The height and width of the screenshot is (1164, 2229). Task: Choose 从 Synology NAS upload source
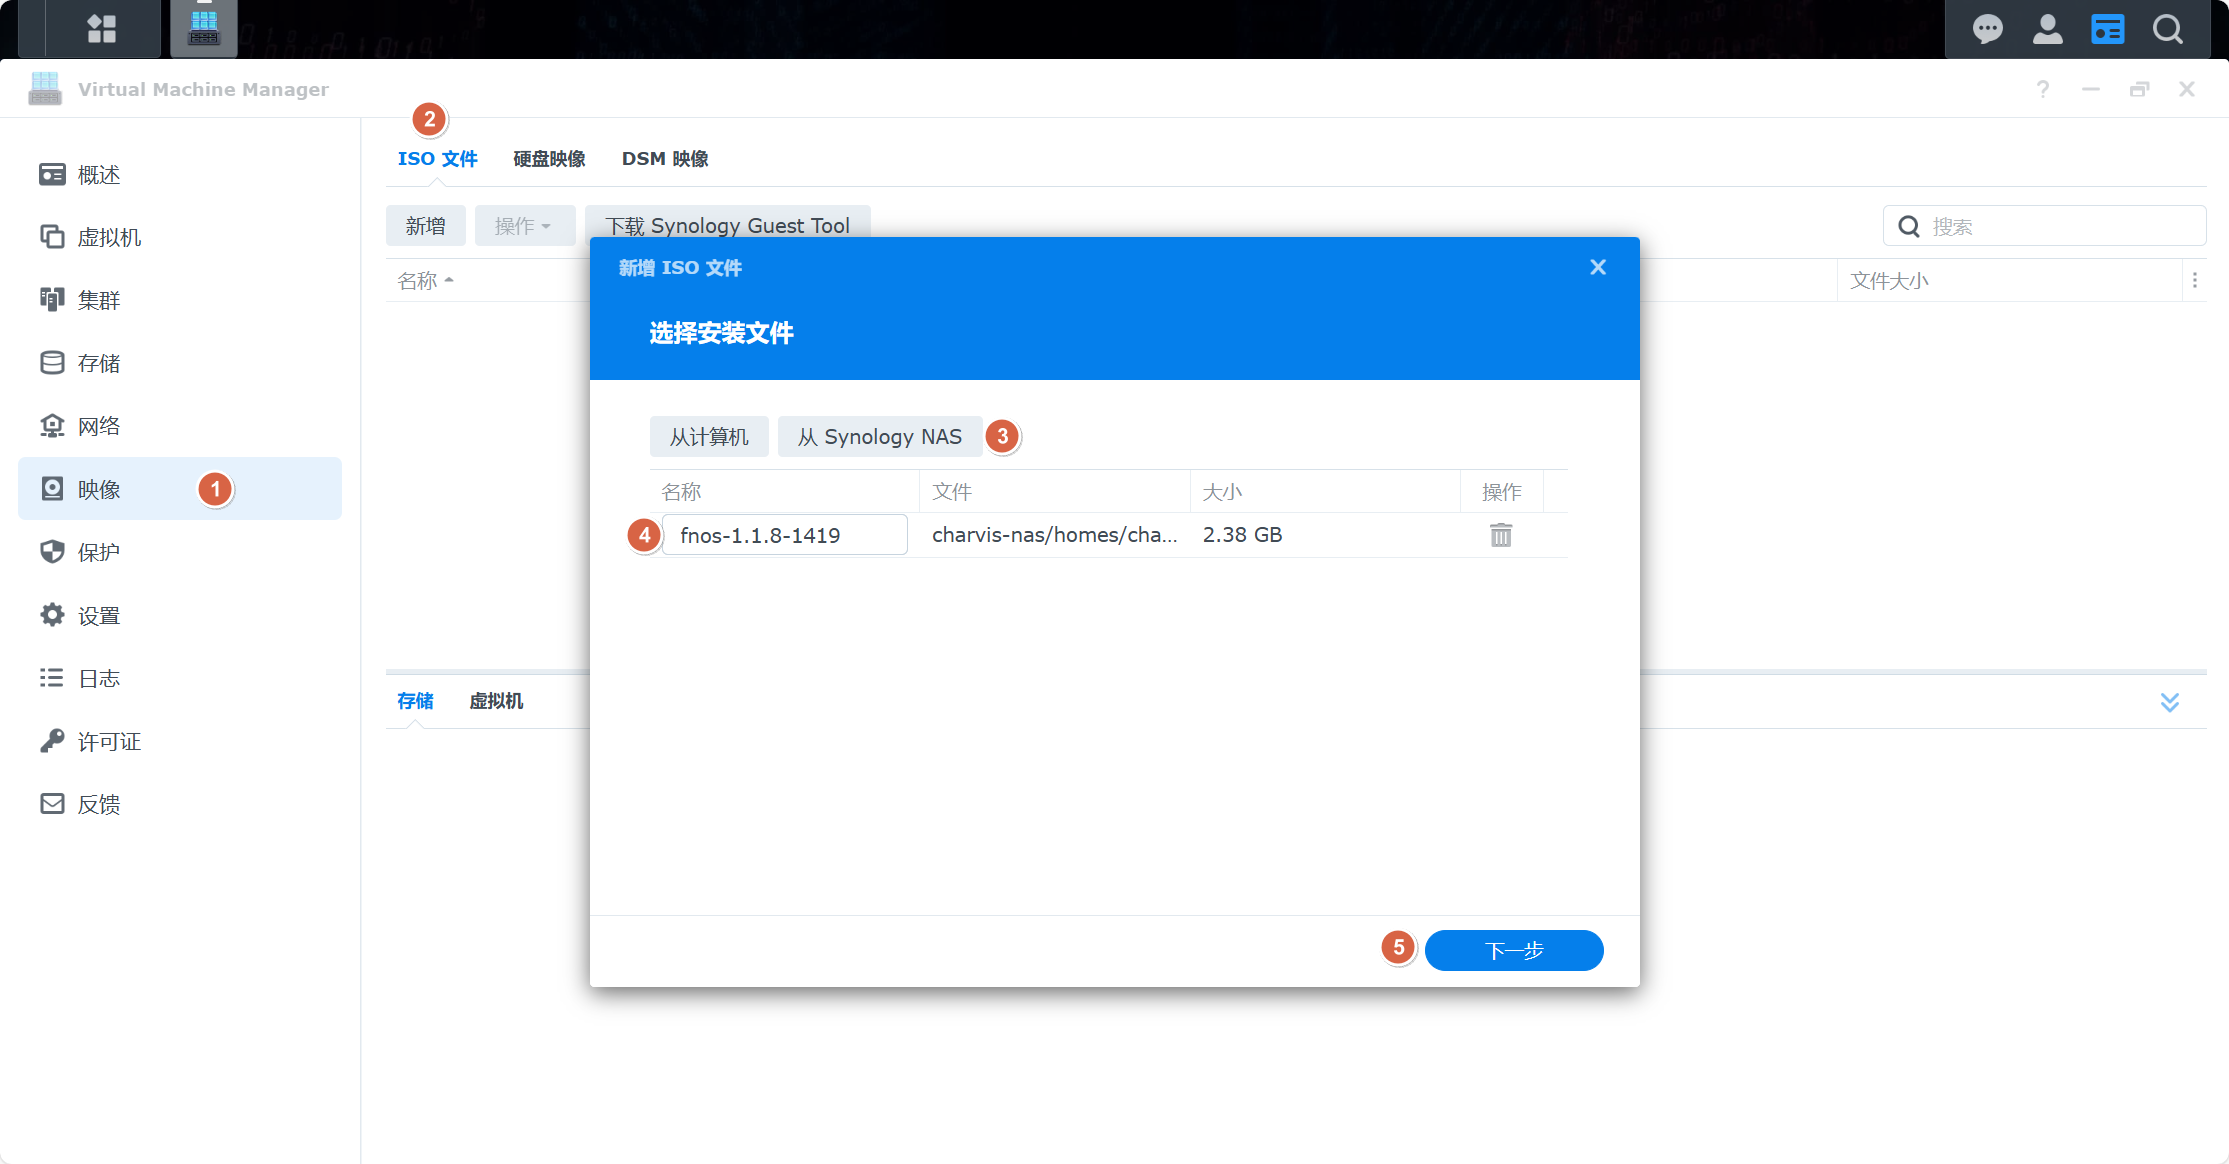click(x=879, y=437)
